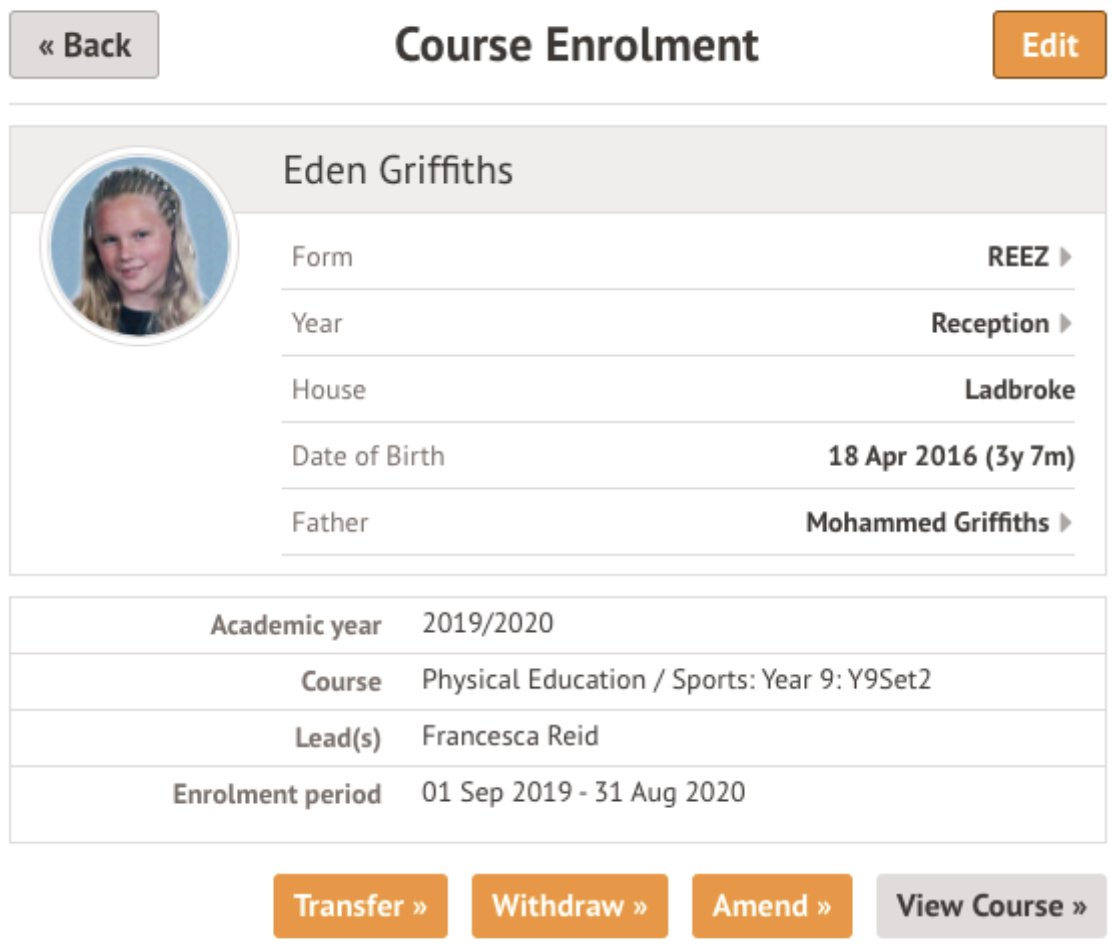Viewport: 1112px width, 952px height.
Task: Click the Back button
Action: coord(84,45)
